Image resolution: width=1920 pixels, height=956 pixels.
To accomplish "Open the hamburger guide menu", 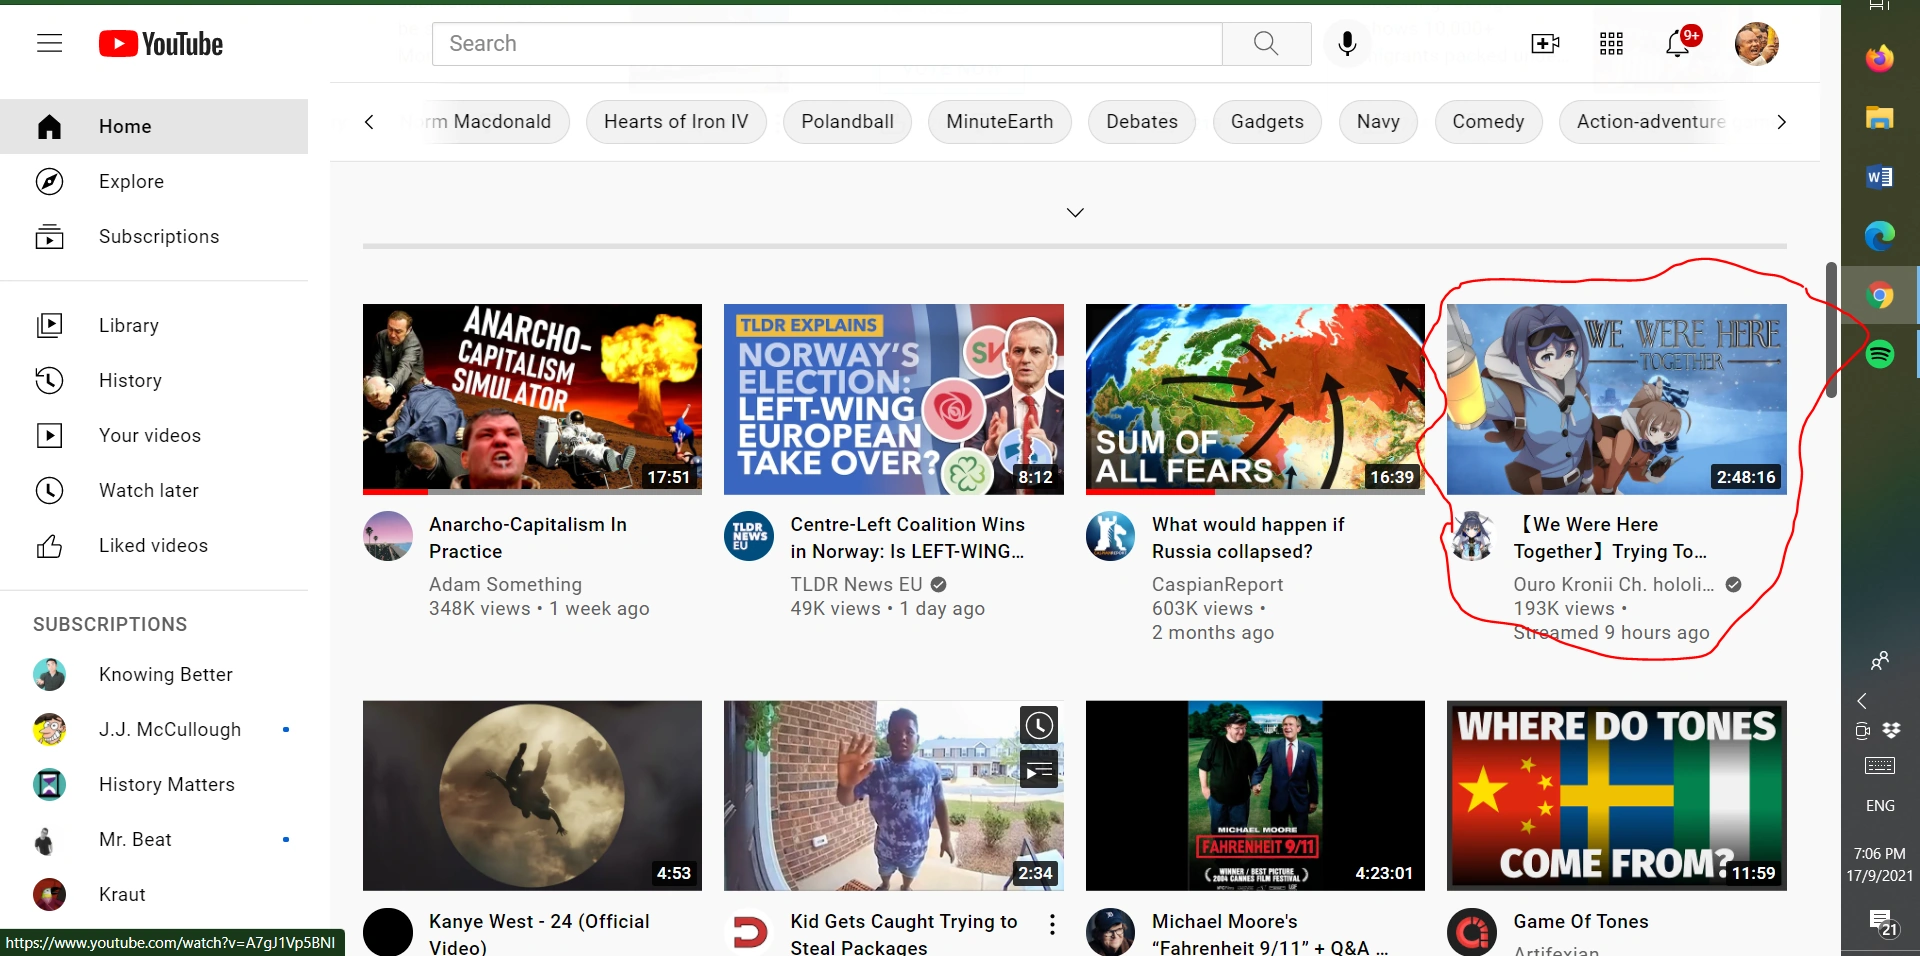I will tap(49, 43).
